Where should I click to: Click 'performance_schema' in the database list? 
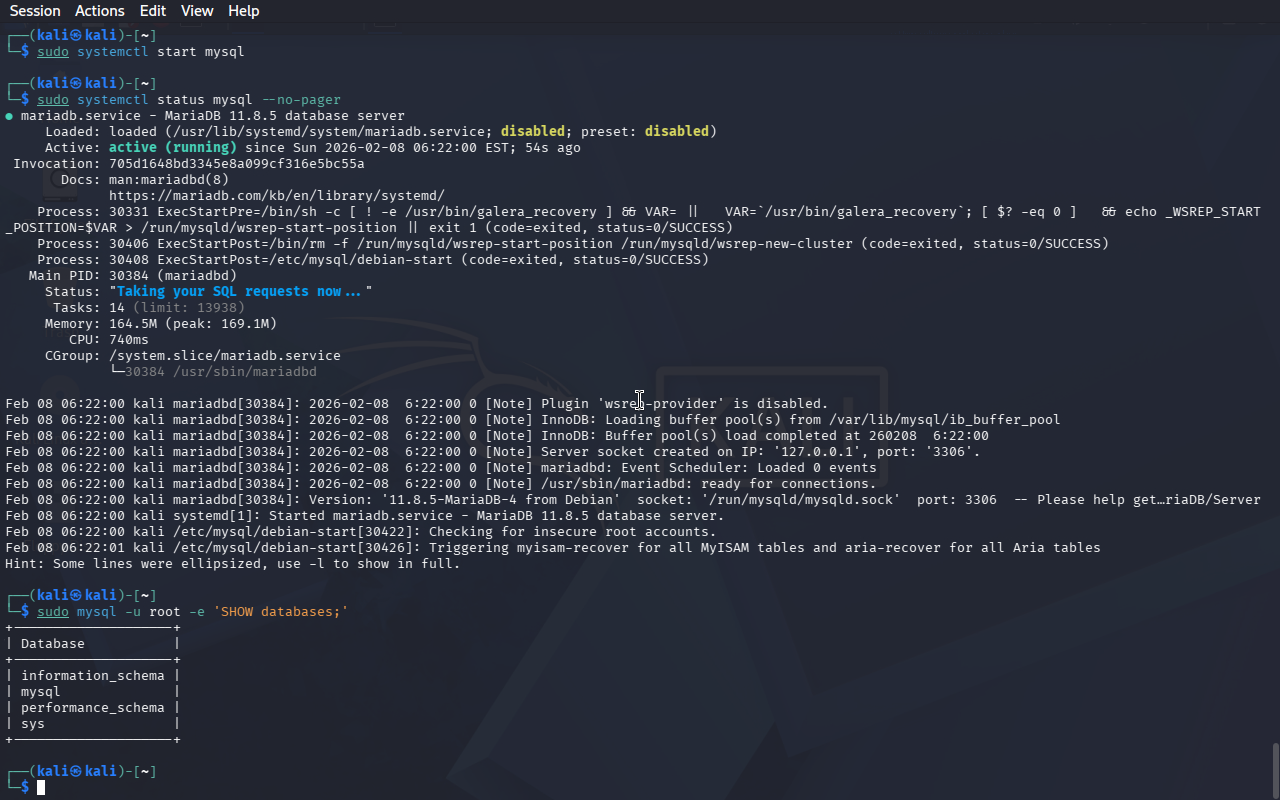coord(92,708)
